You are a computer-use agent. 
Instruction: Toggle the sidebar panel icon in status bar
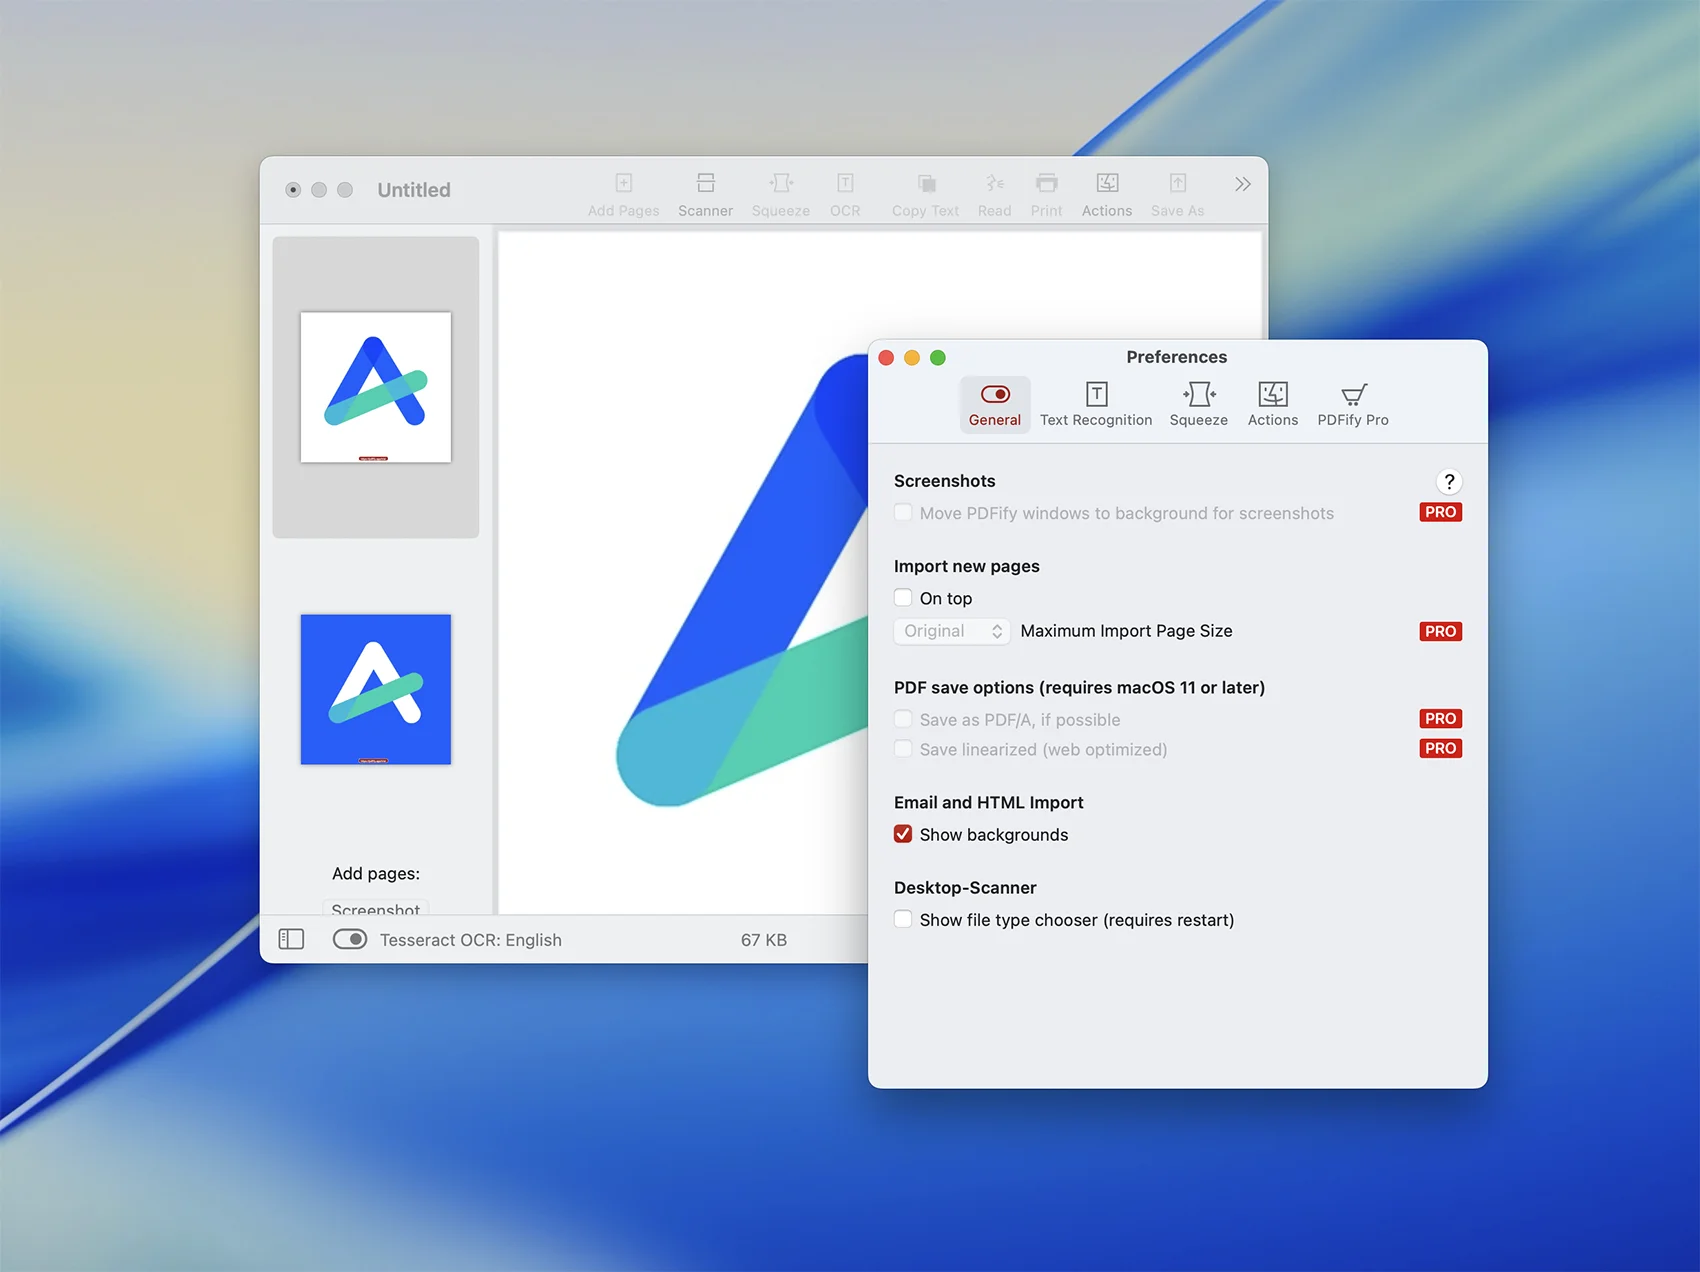[291, 939]
